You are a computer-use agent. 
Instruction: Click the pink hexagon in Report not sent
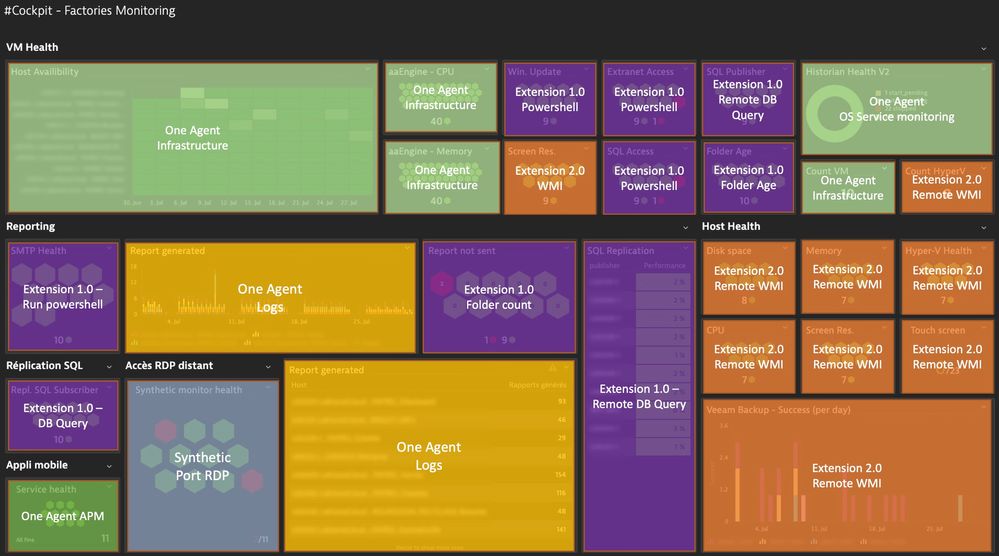click(x=443, y=286)
